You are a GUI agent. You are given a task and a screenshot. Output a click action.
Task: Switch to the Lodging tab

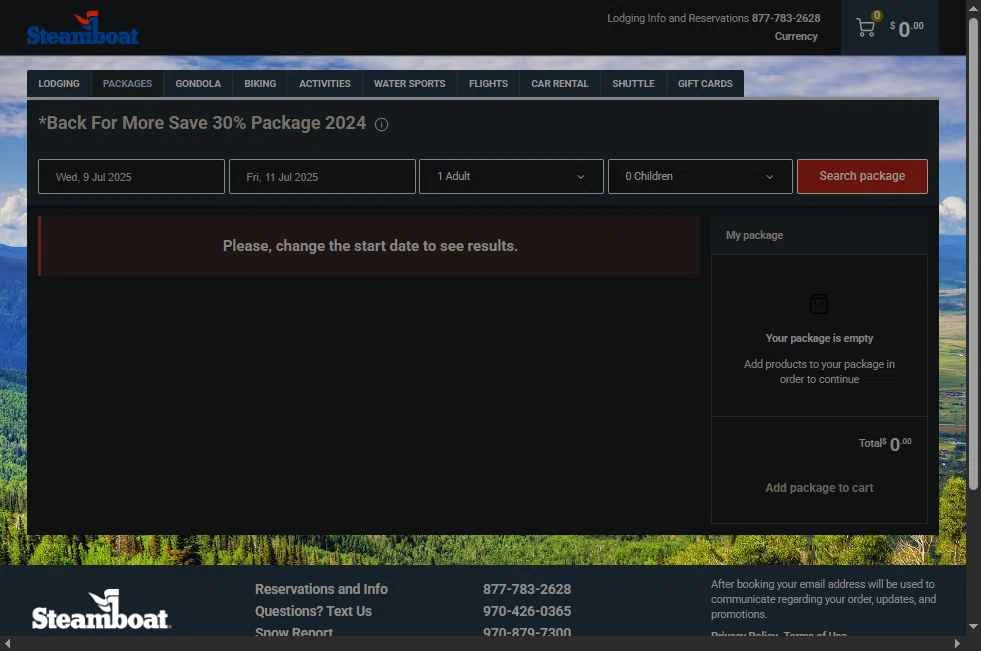pos(59,84)
